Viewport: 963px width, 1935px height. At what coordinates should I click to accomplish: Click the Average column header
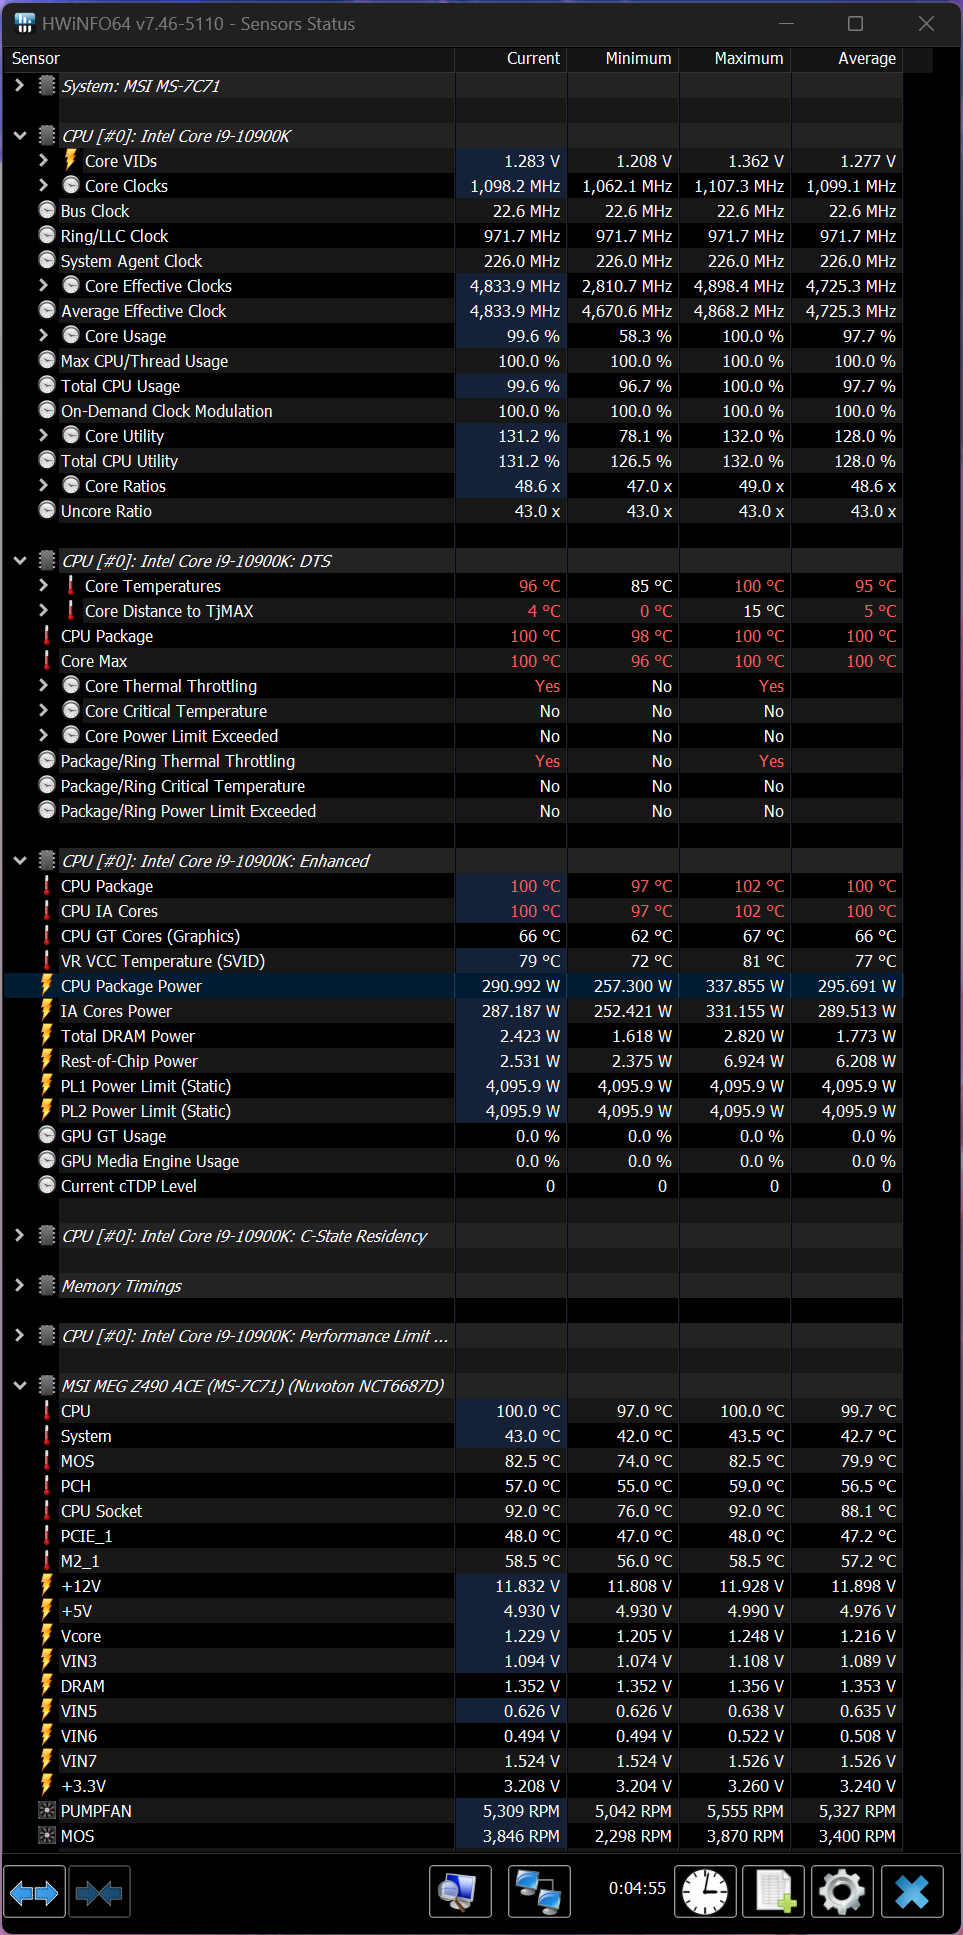847,59
